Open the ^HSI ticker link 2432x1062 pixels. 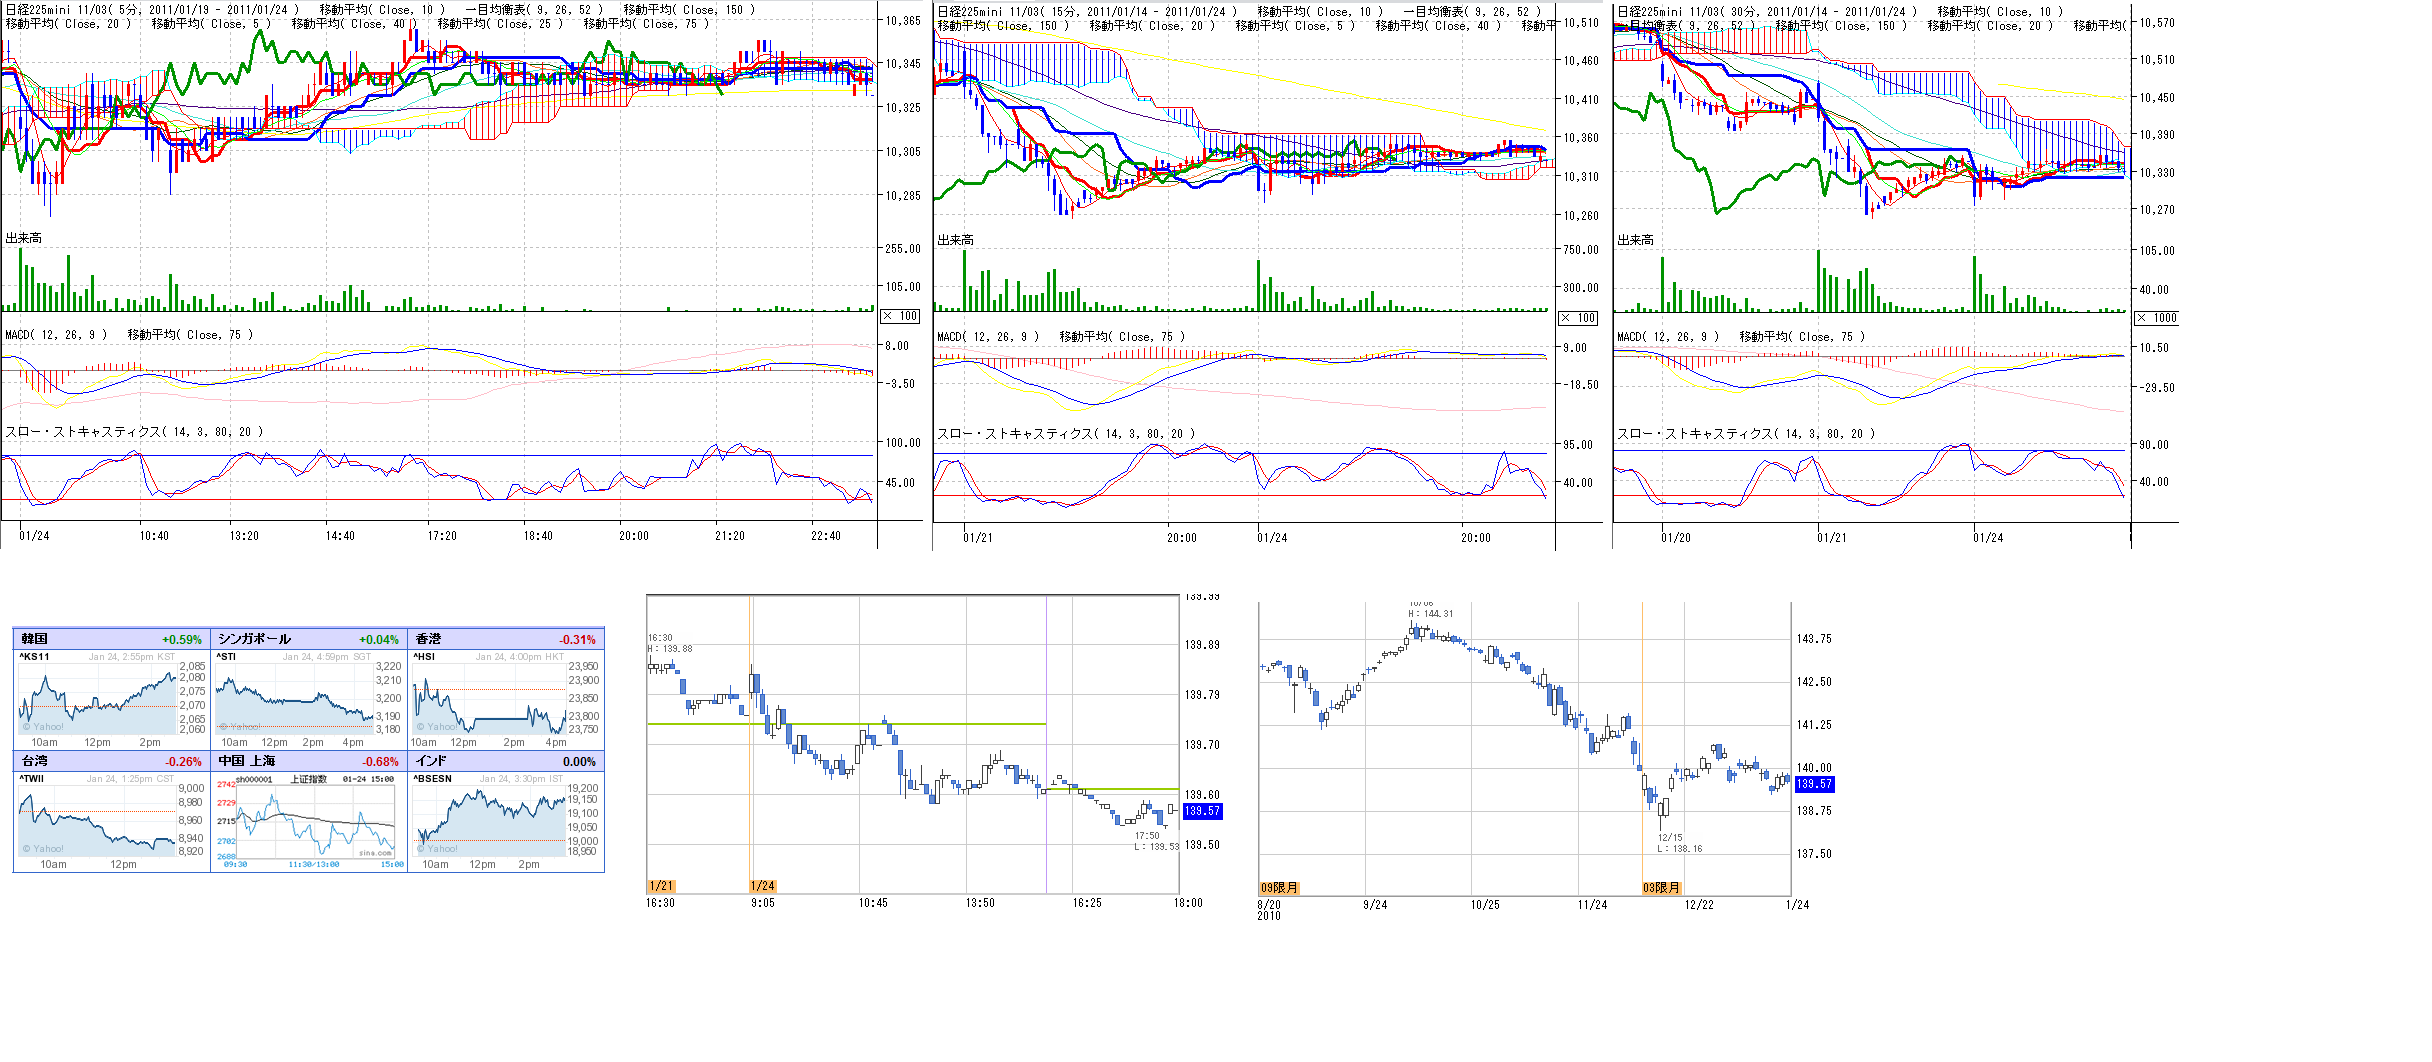click(x=424, y=657)
